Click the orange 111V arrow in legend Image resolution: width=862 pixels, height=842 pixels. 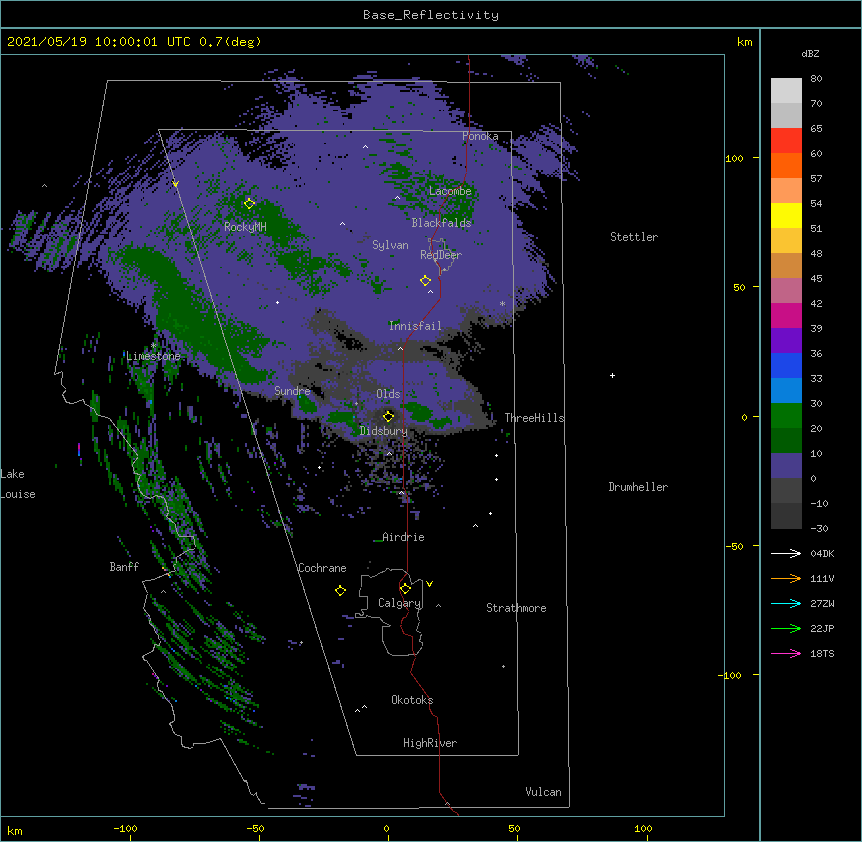786,578
